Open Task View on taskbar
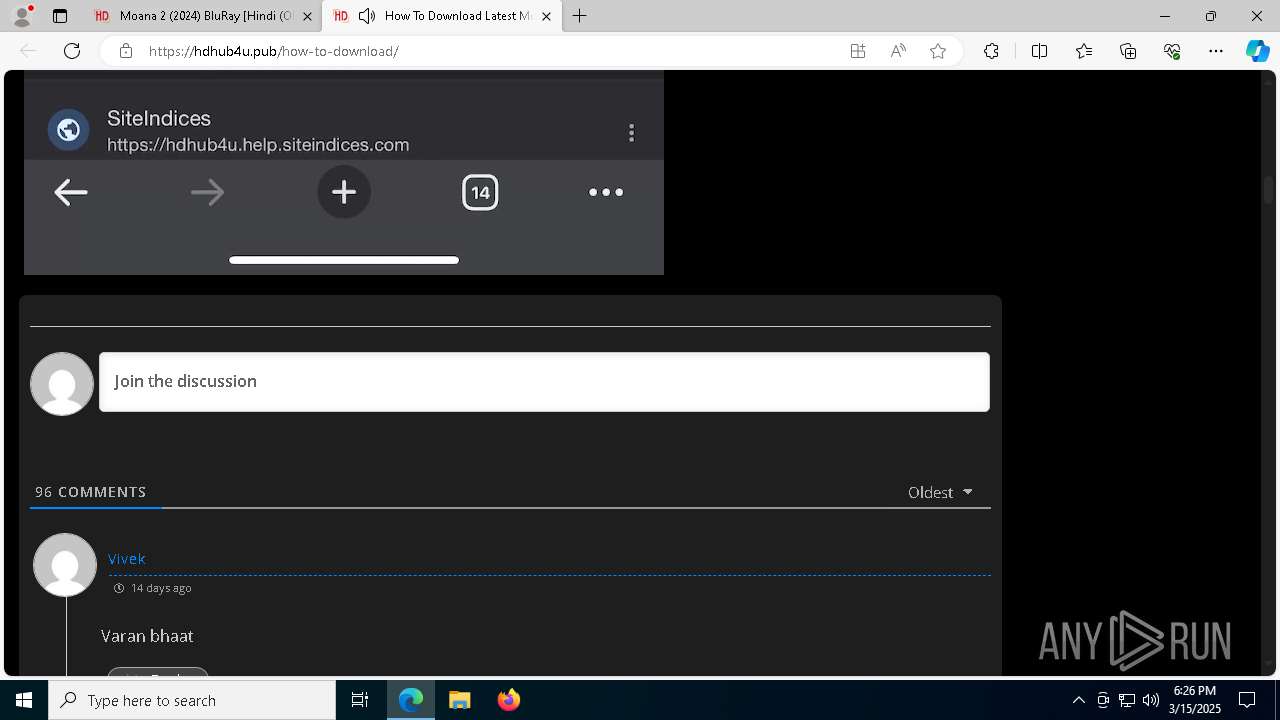The image size is (1280, 720). [x=360, y=700]
